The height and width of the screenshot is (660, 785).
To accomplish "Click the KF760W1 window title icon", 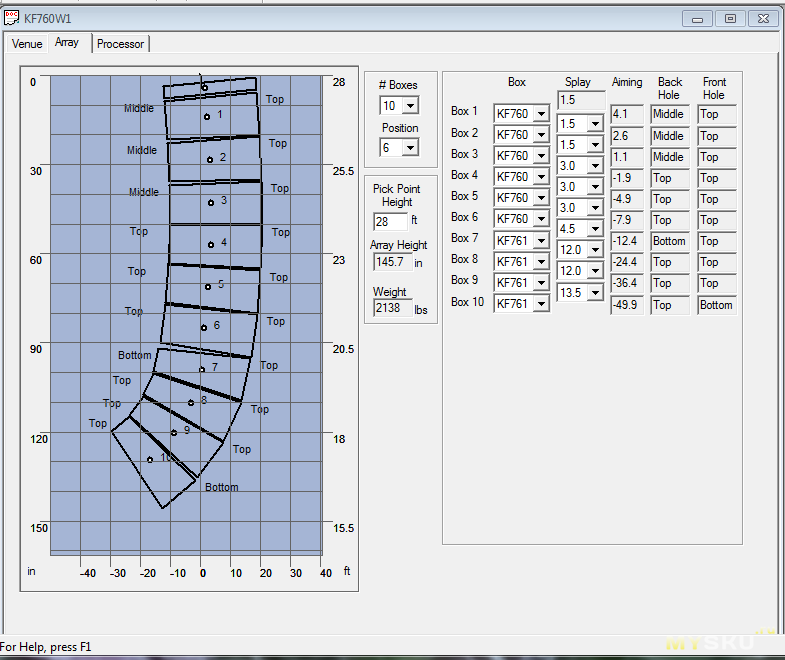I will tap(12, 19).
